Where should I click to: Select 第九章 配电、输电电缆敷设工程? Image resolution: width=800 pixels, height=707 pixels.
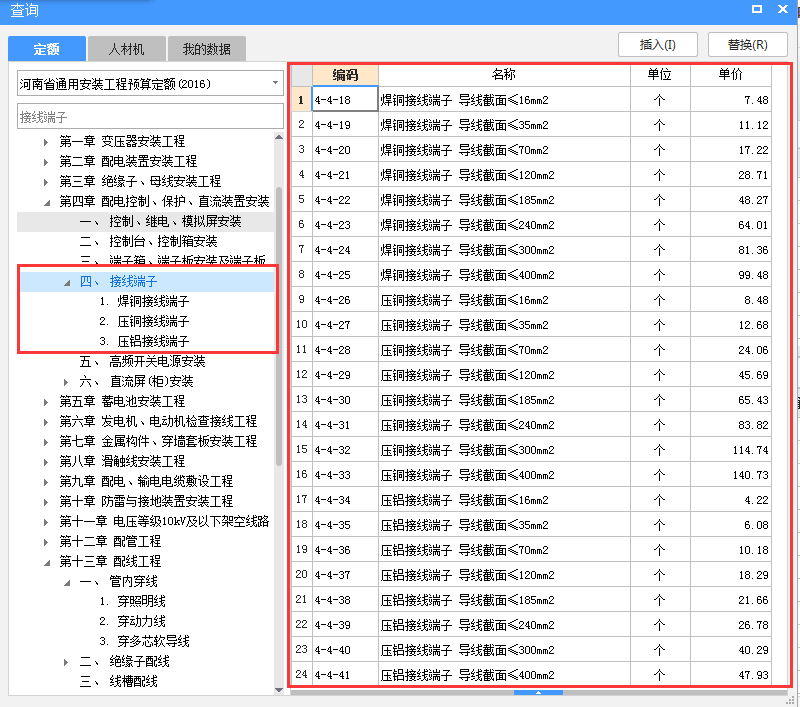[146, 482]
